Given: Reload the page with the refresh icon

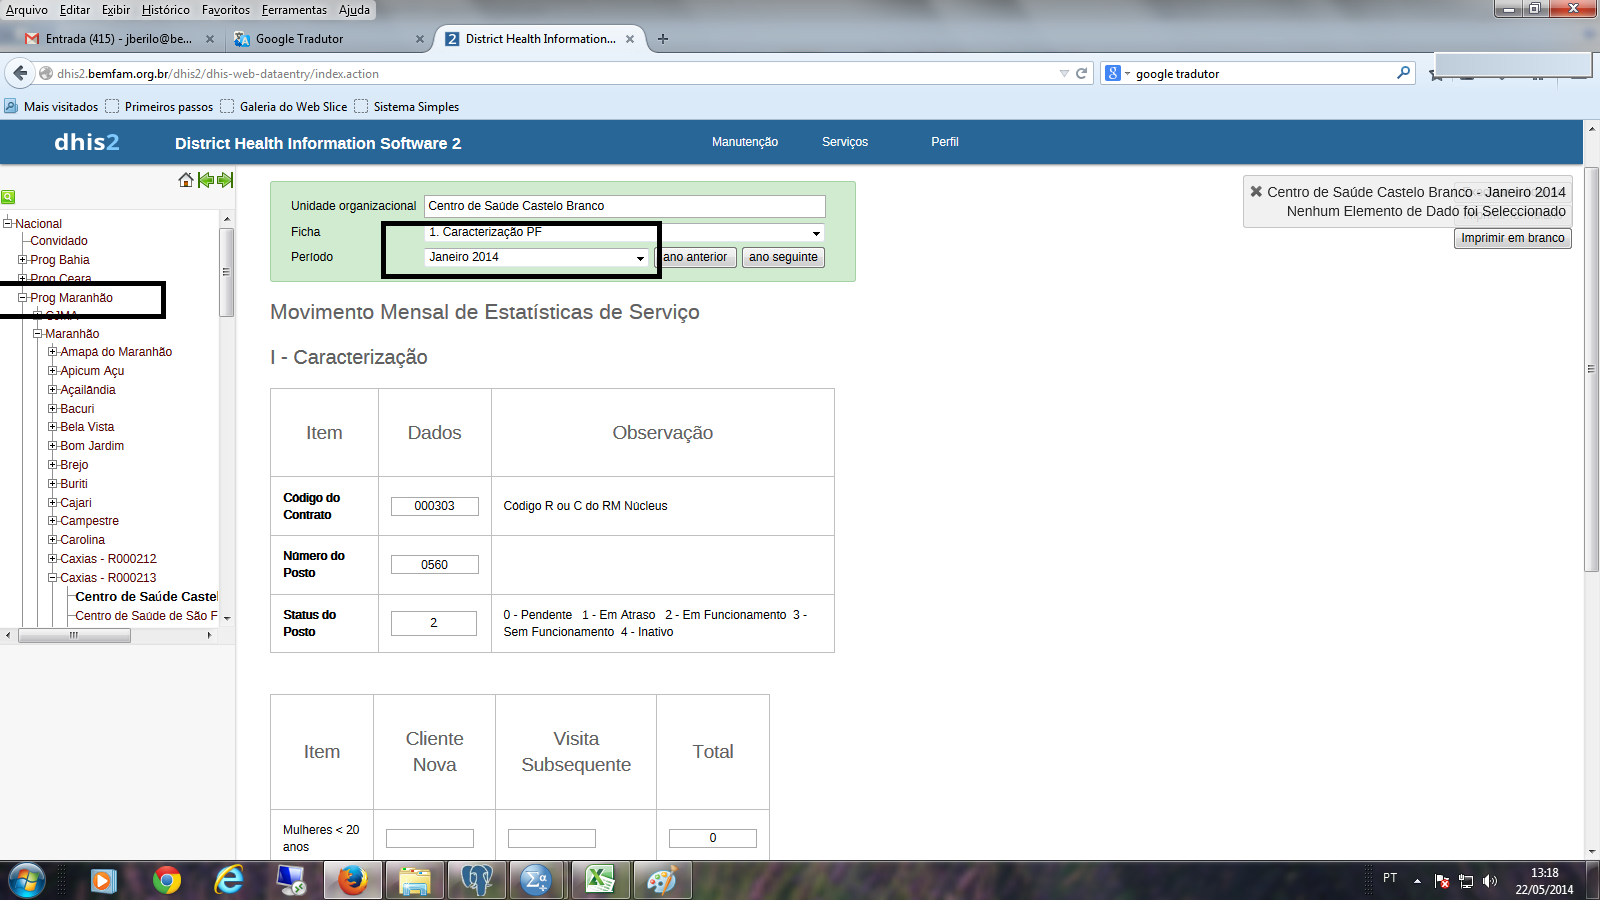Looking at the screenshot, I should pyautogui.click(x=1081, y=73).
